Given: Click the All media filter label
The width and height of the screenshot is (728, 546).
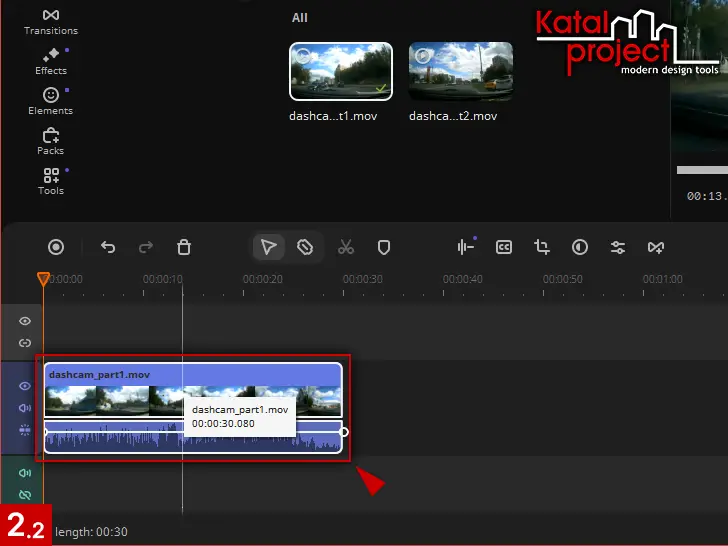Looking at the screenshot, I should coord(300,18).
